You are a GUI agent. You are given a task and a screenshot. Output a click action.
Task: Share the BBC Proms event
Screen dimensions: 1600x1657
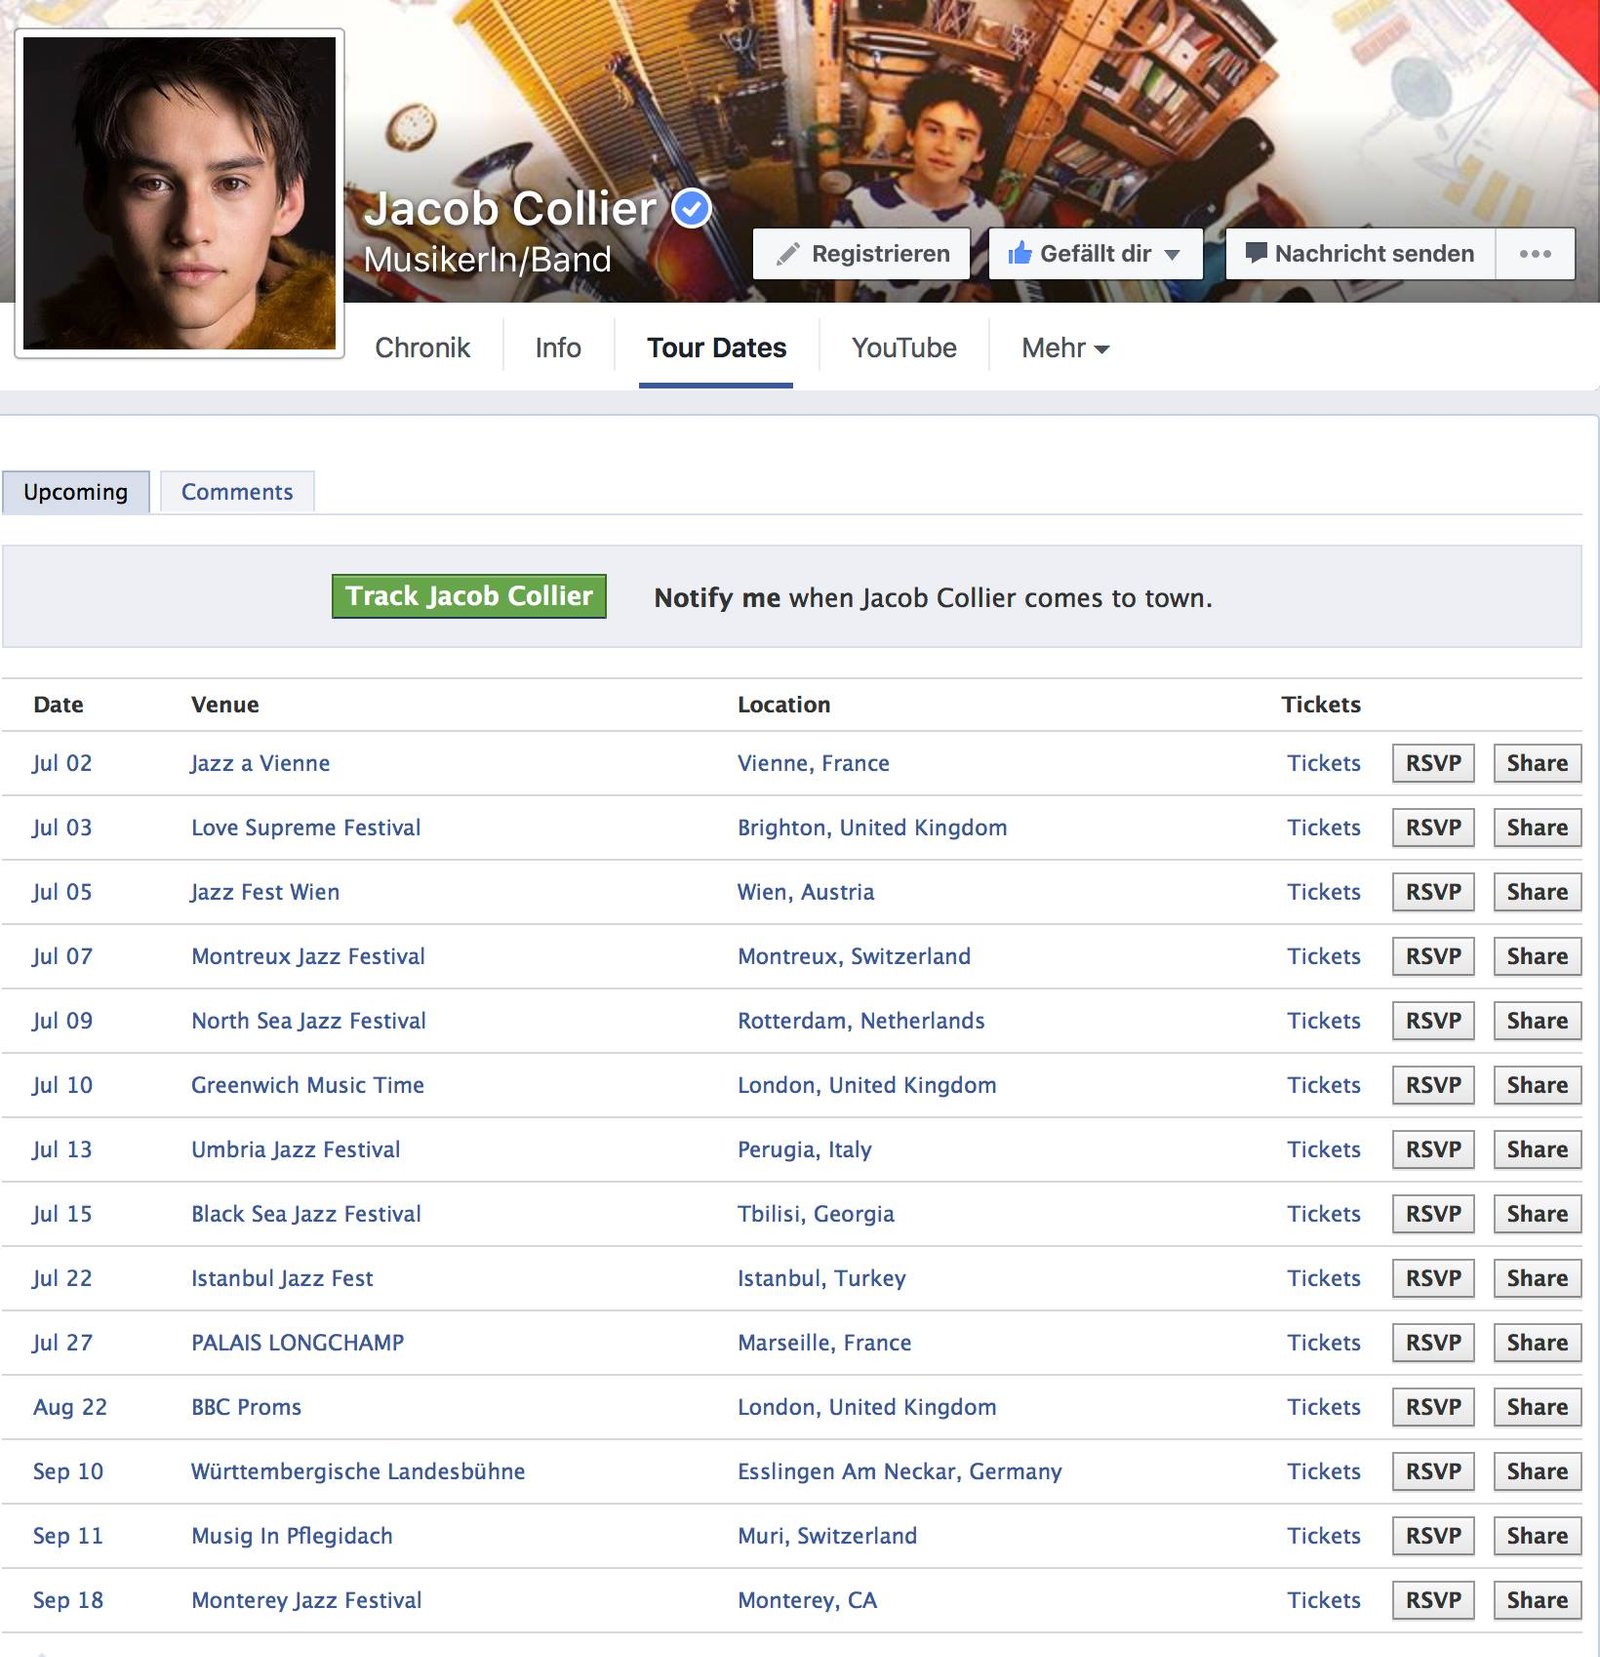(x=1536, y=1407)
